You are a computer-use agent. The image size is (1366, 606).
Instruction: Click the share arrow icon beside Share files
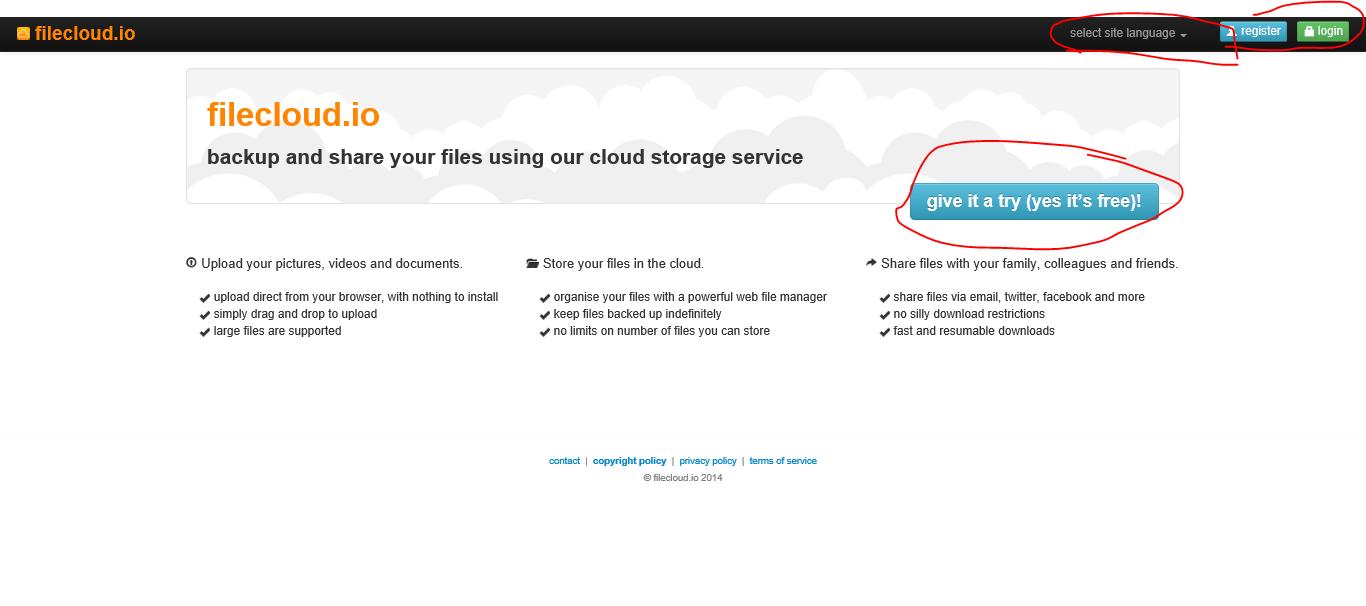point(871,263)
